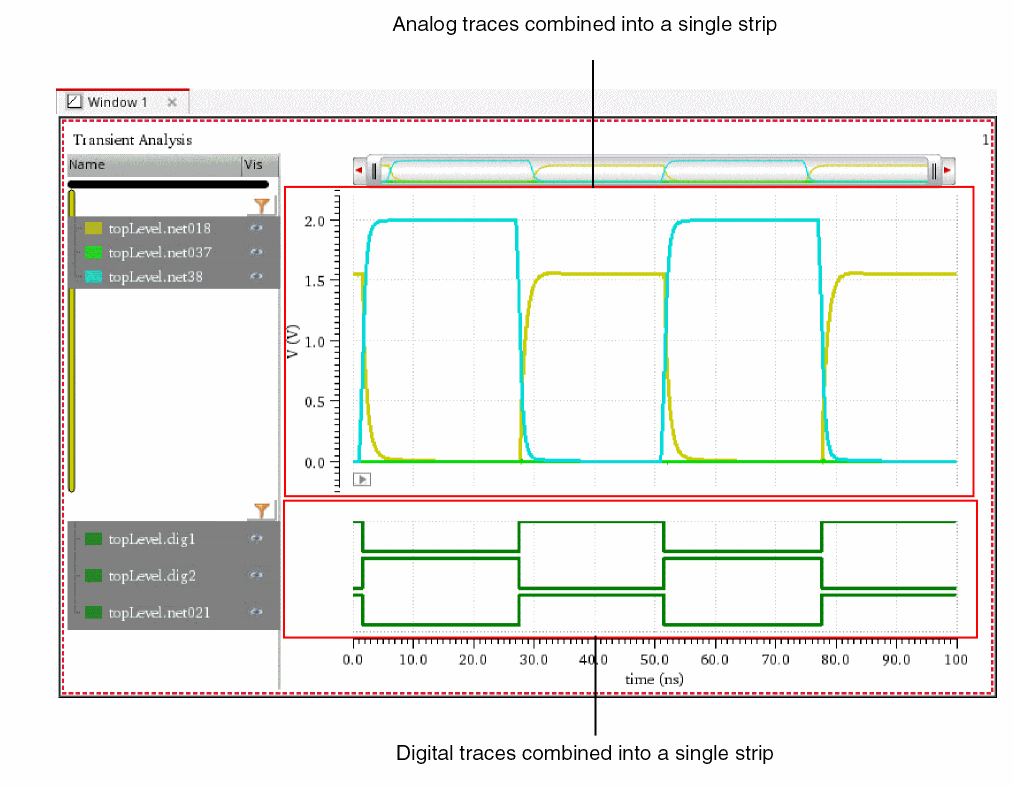
Task: Click the filter funnel icon above digital traces
Action: [x=261, y=510]
